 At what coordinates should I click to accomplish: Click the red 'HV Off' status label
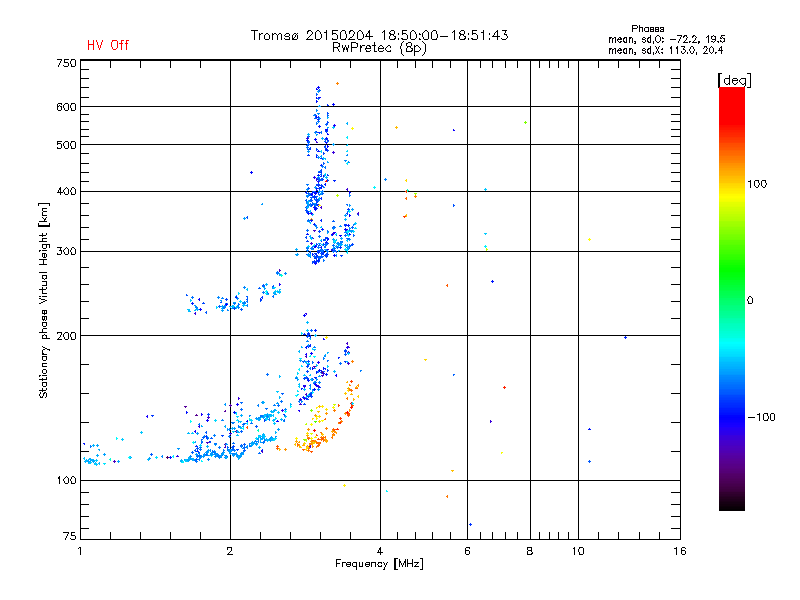click(x=108, y=45)
